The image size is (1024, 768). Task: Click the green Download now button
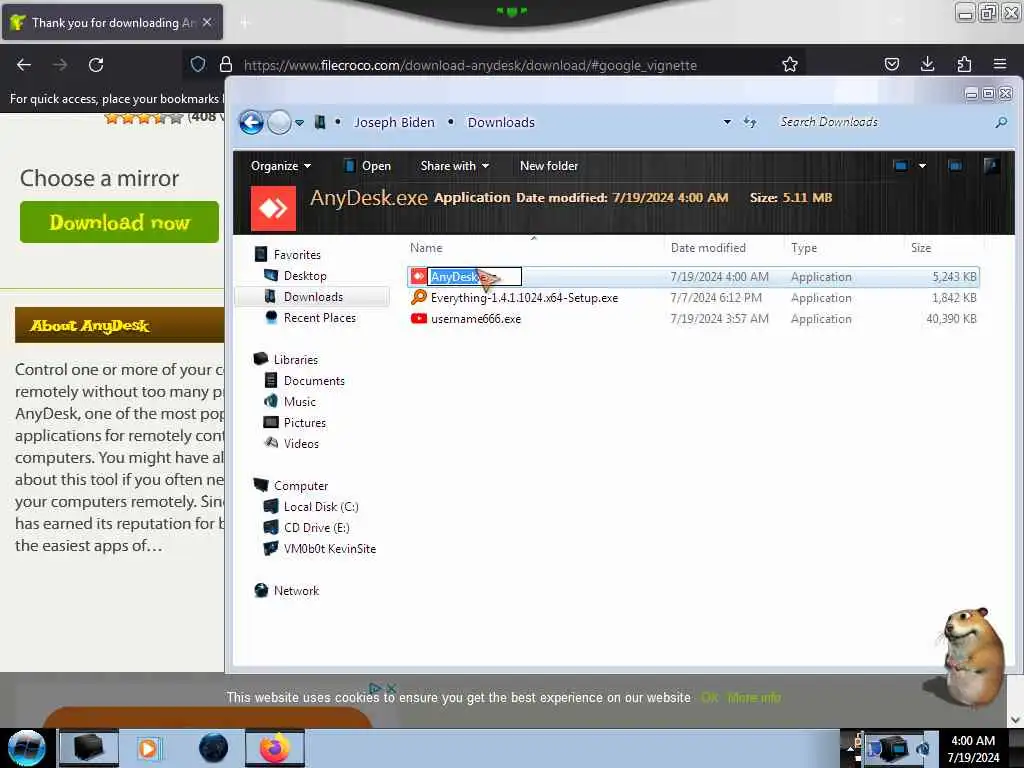(120, 222)
